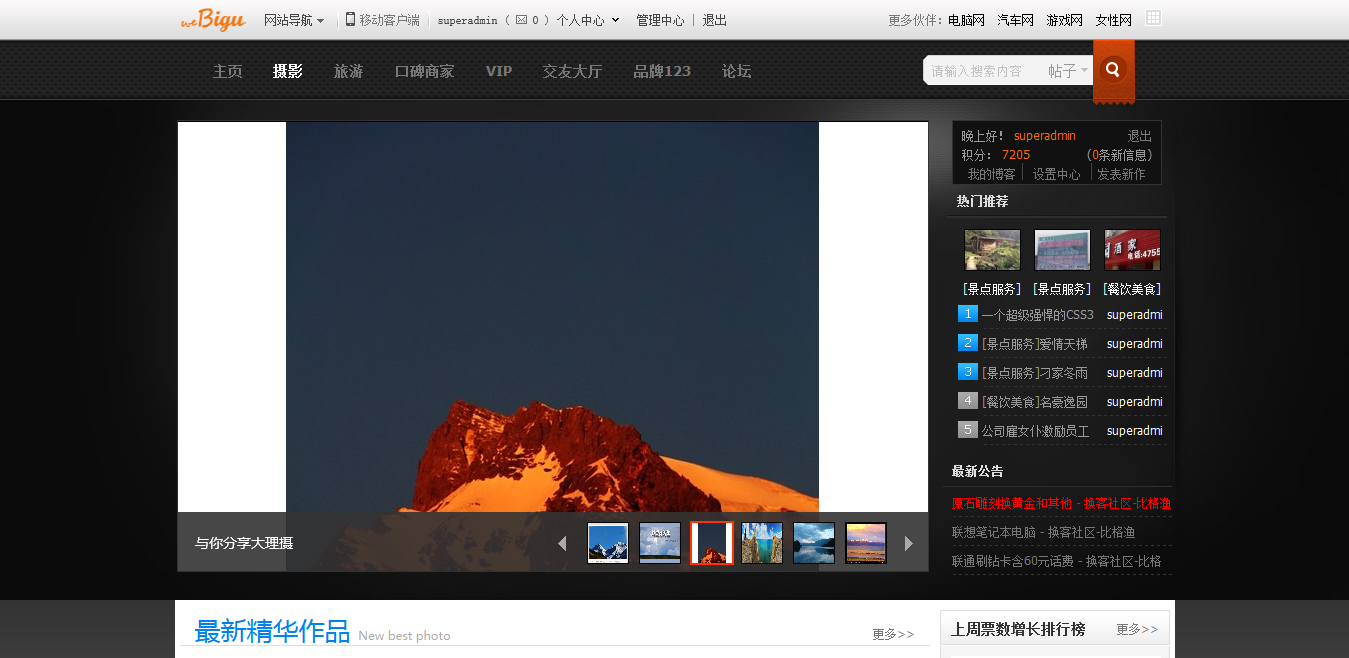
Task: Click the weBigu logo
Action: point(213,19)
